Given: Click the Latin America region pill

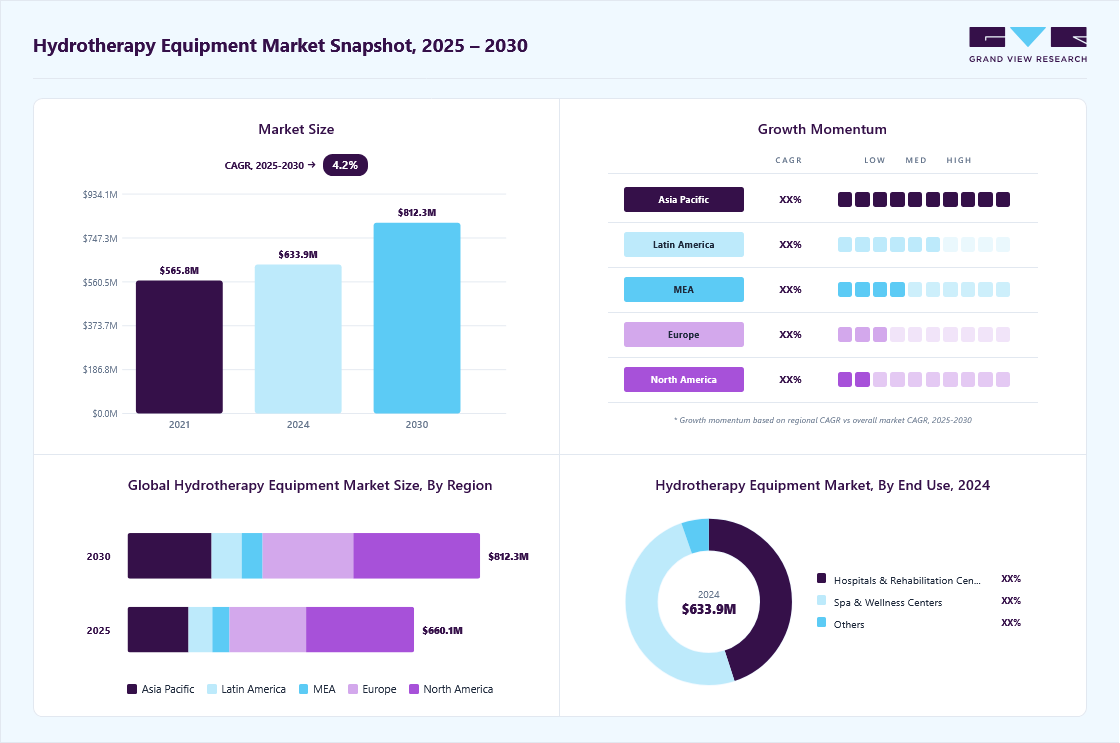Looking at the screenshot, I should (684, 244).
